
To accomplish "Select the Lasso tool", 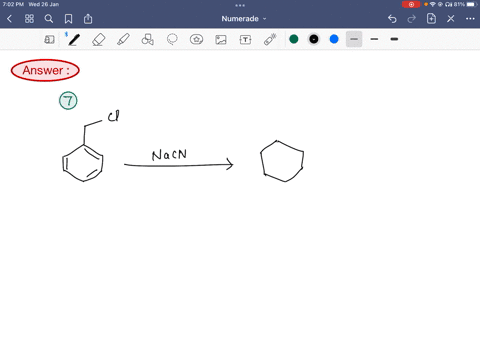I will click(x=172, y=40).
